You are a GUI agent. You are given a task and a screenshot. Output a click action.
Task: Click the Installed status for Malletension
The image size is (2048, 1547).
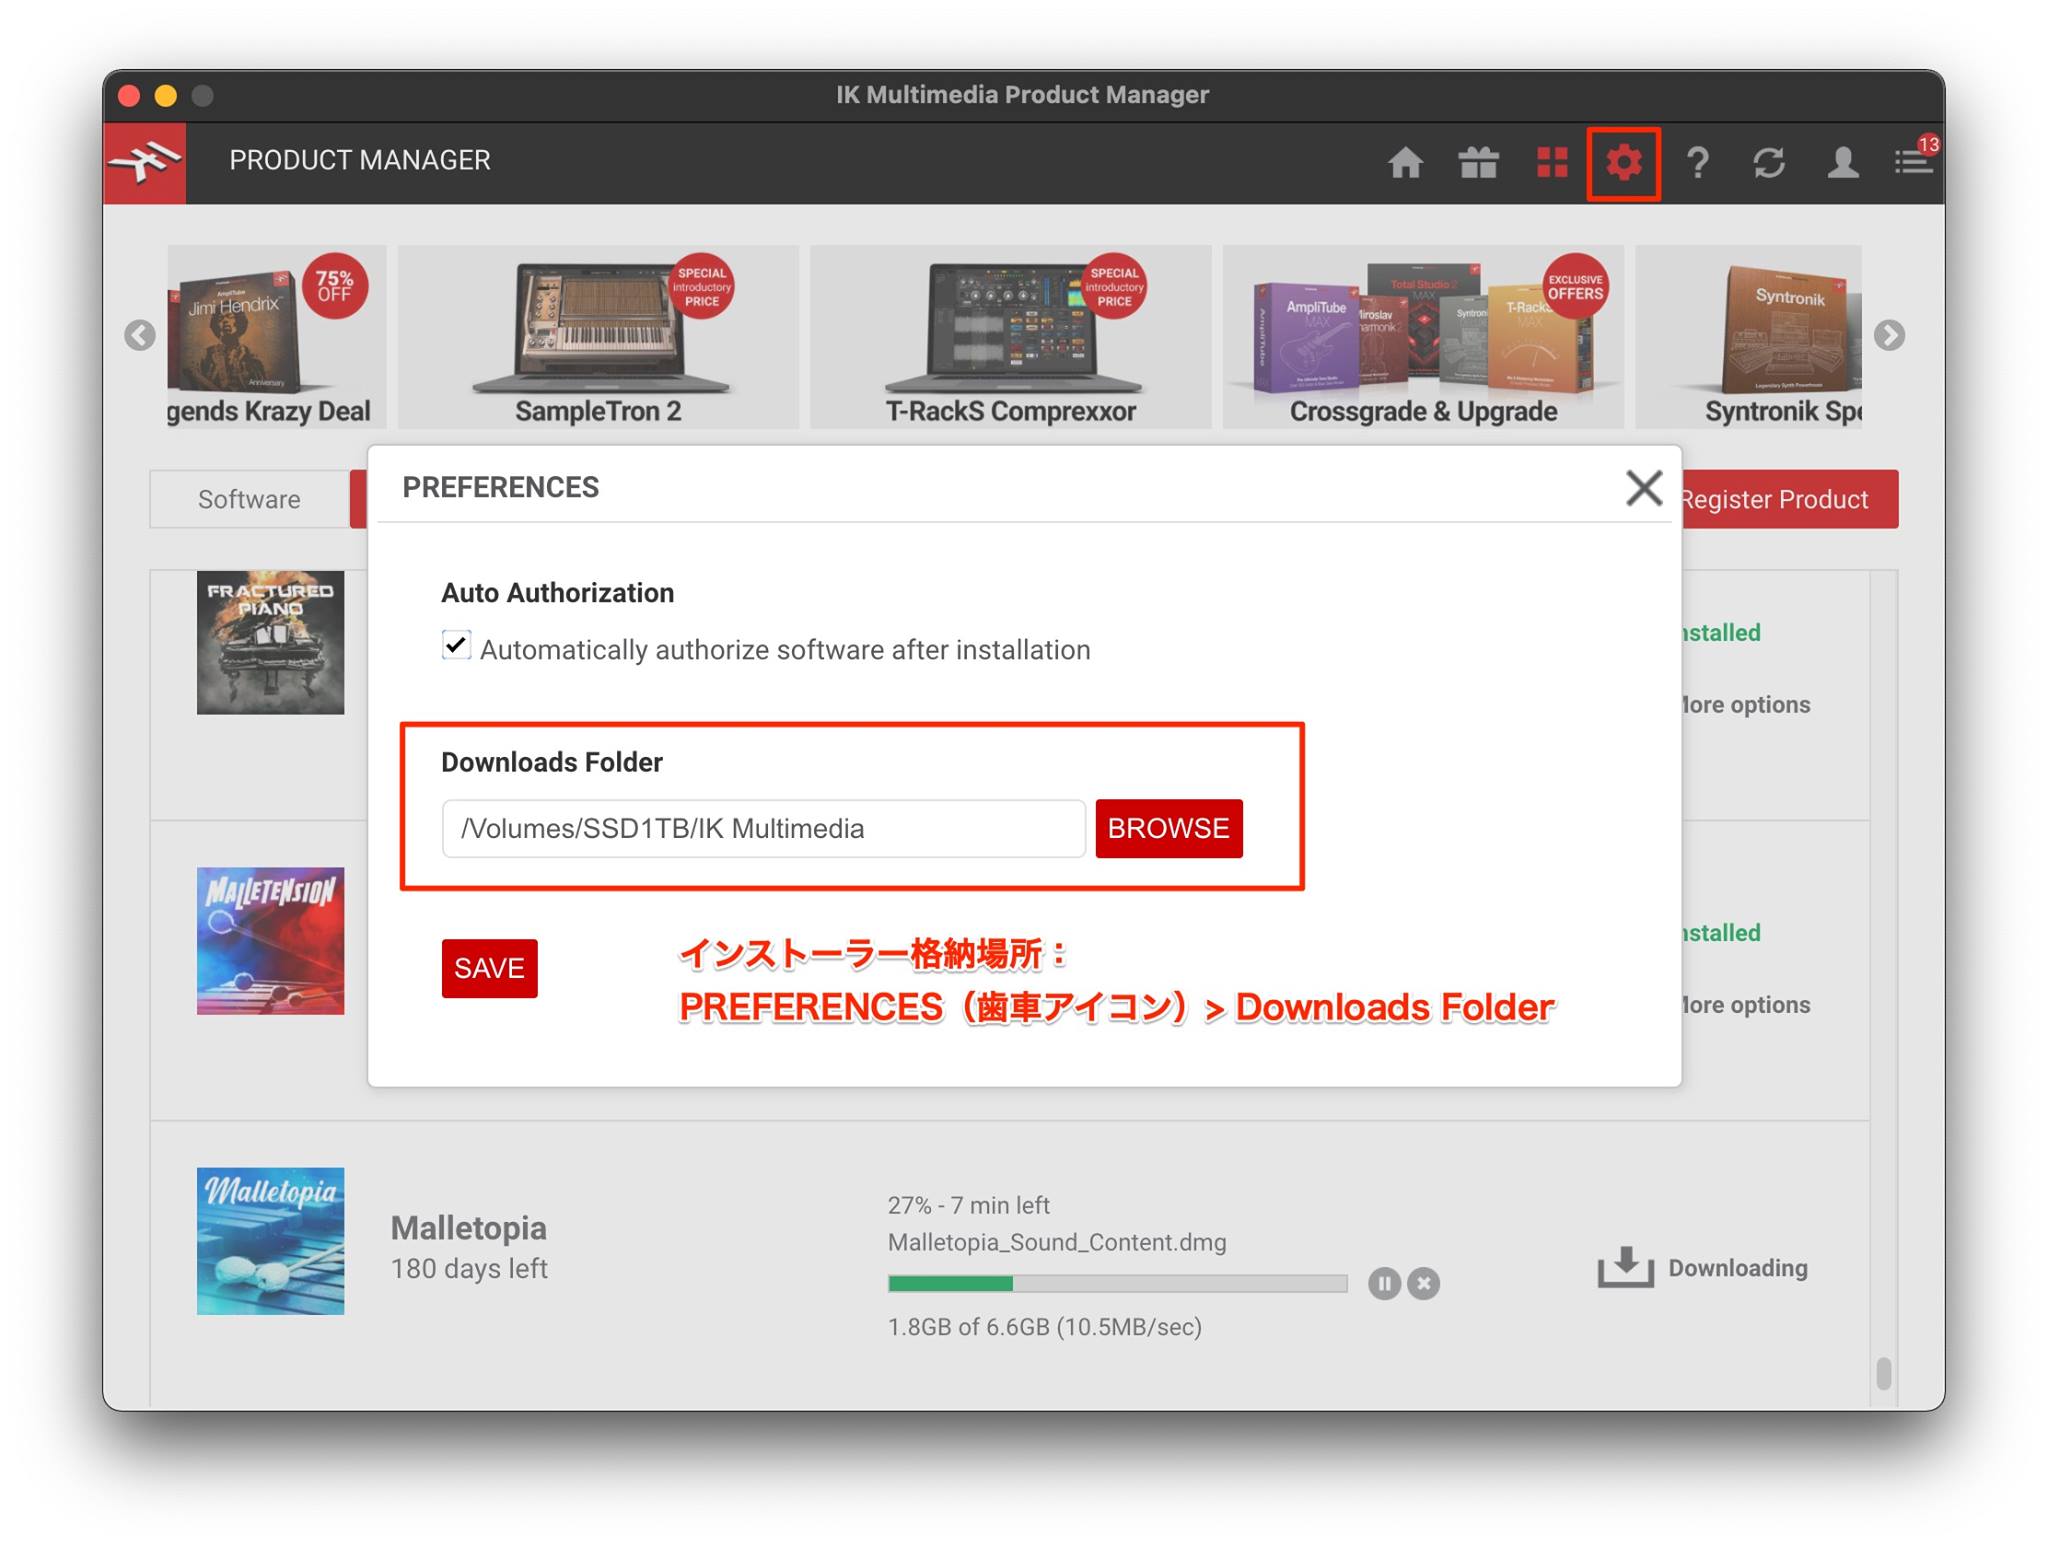click(x=1721, y=932)
